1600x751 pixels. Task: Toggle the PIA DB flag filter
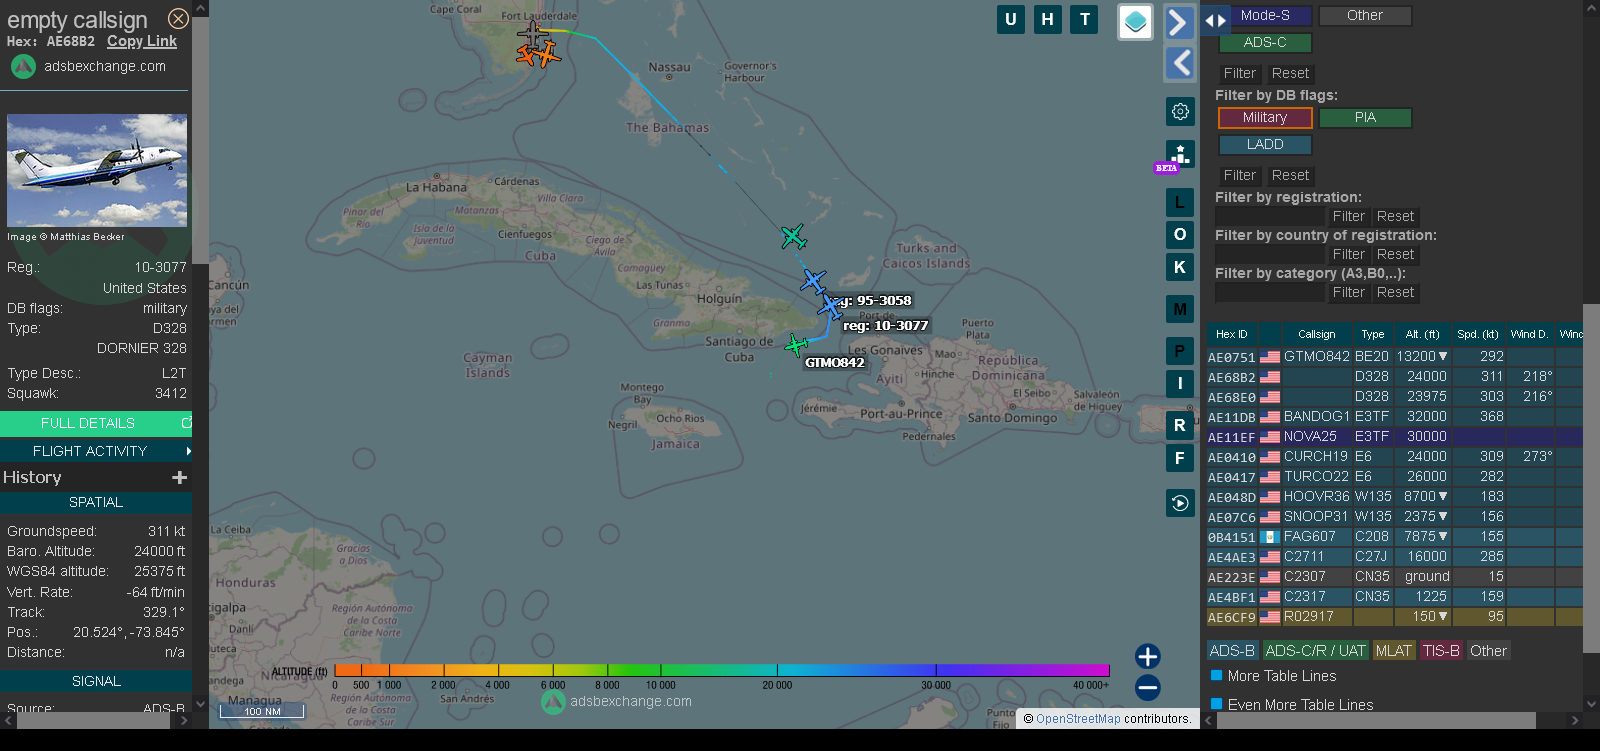click(x=1365, y=118)
